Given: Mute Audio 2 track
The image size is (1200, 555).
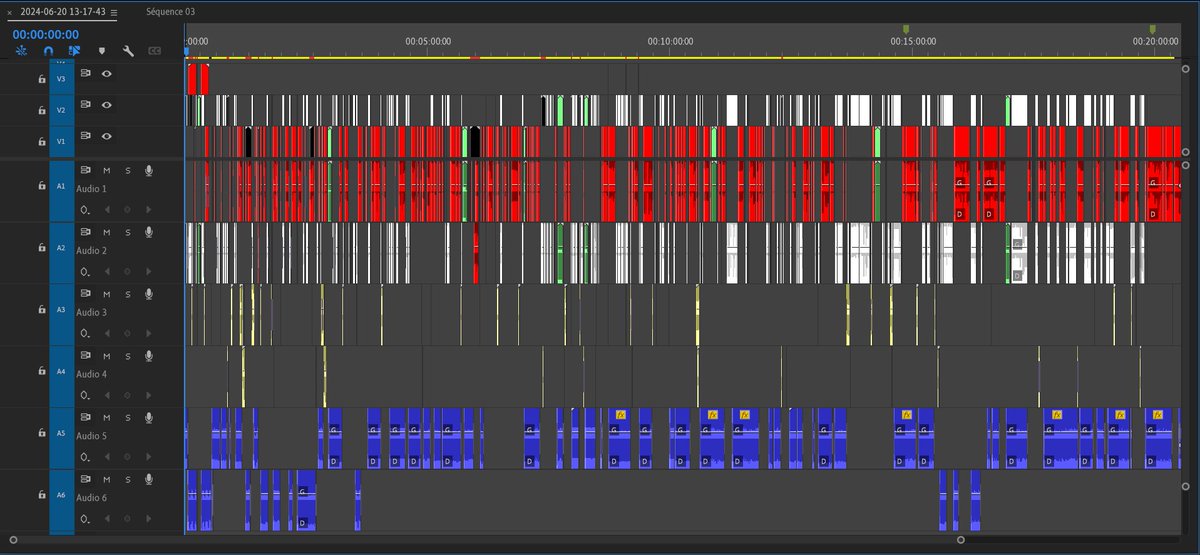Looking at the screenshot, I should click(107, 232).
